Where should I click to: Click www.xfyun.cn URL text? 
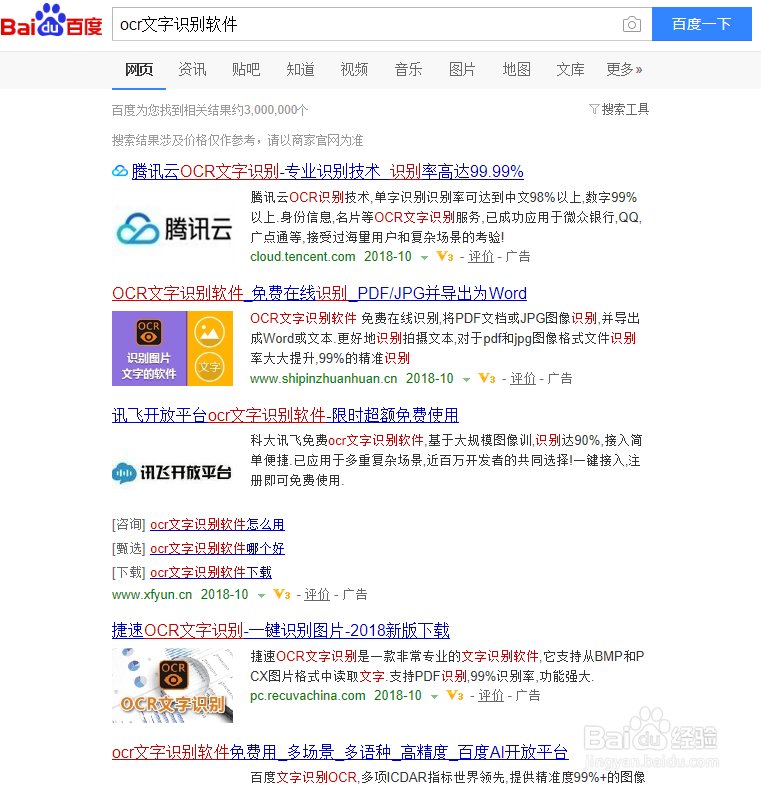[x=152, y=595]
